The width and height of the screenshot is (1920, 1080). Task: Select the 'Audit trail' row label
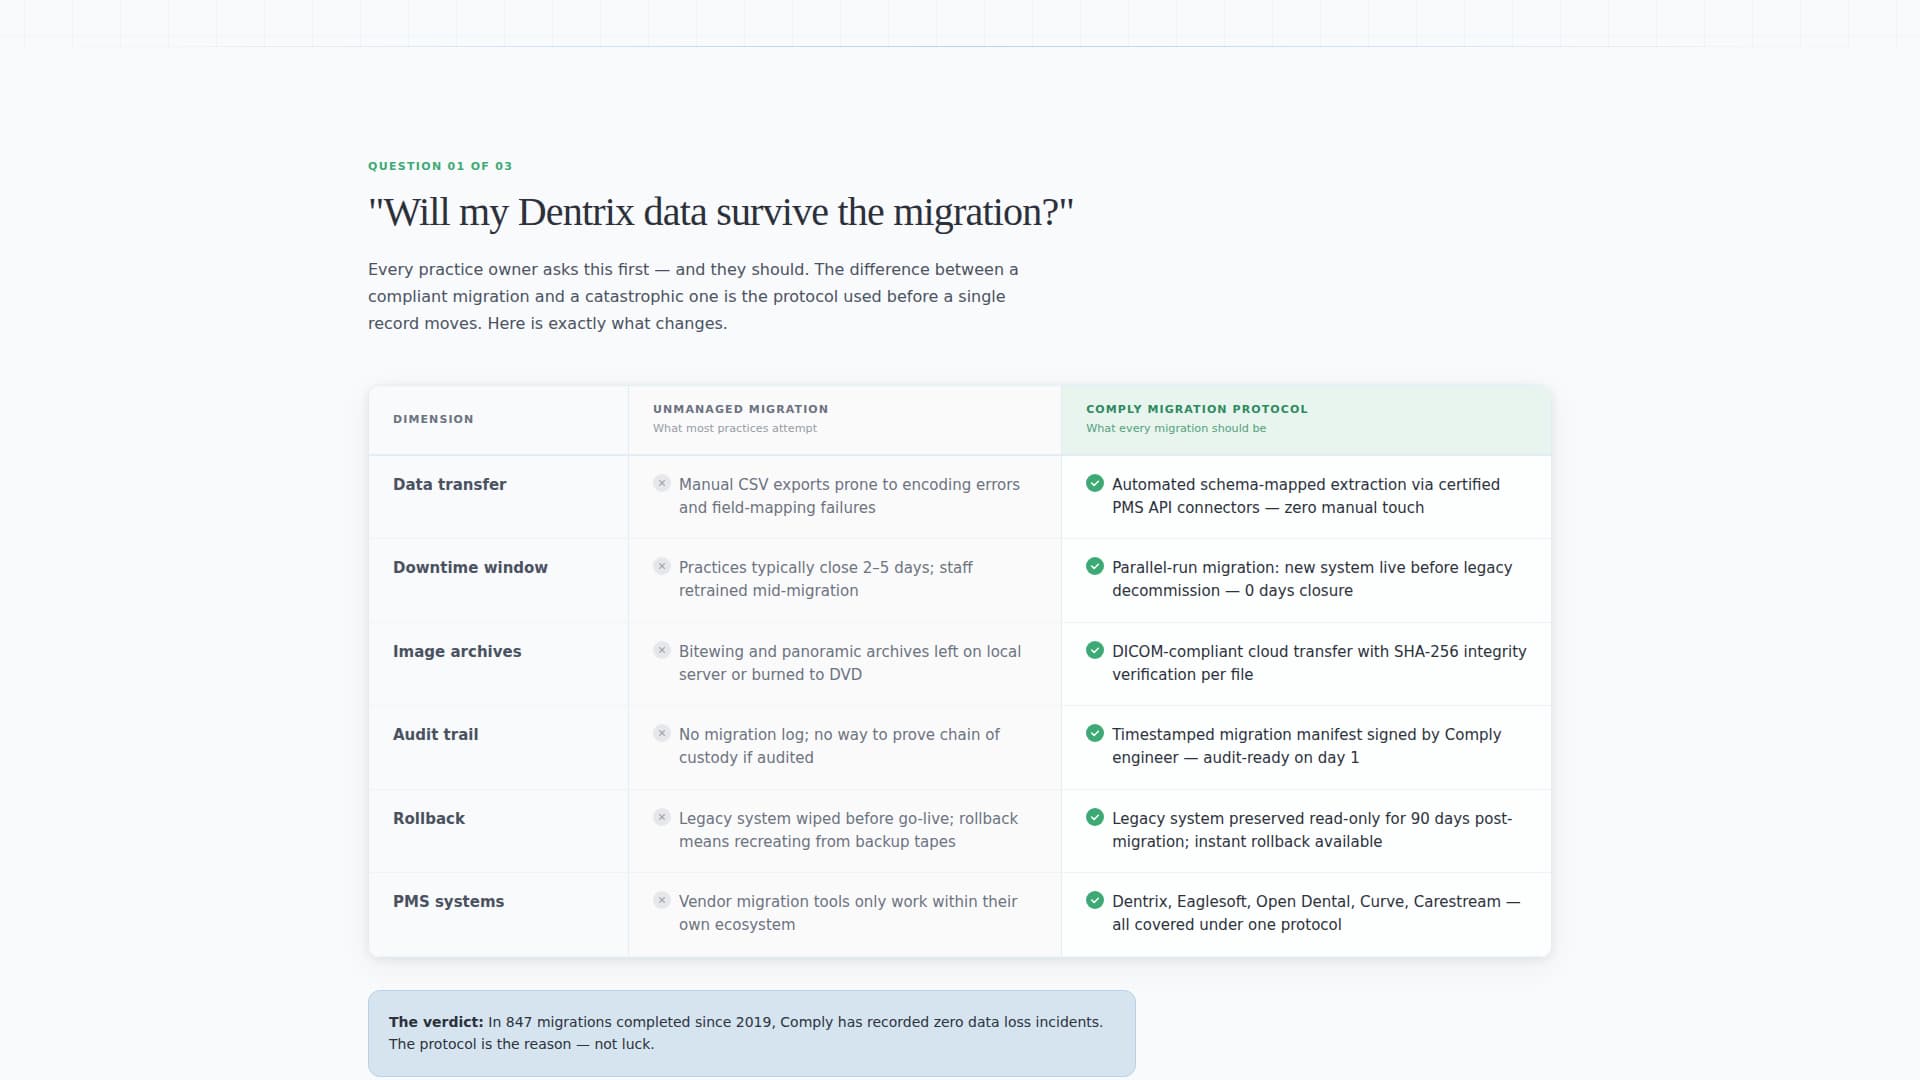coord(435,734)
